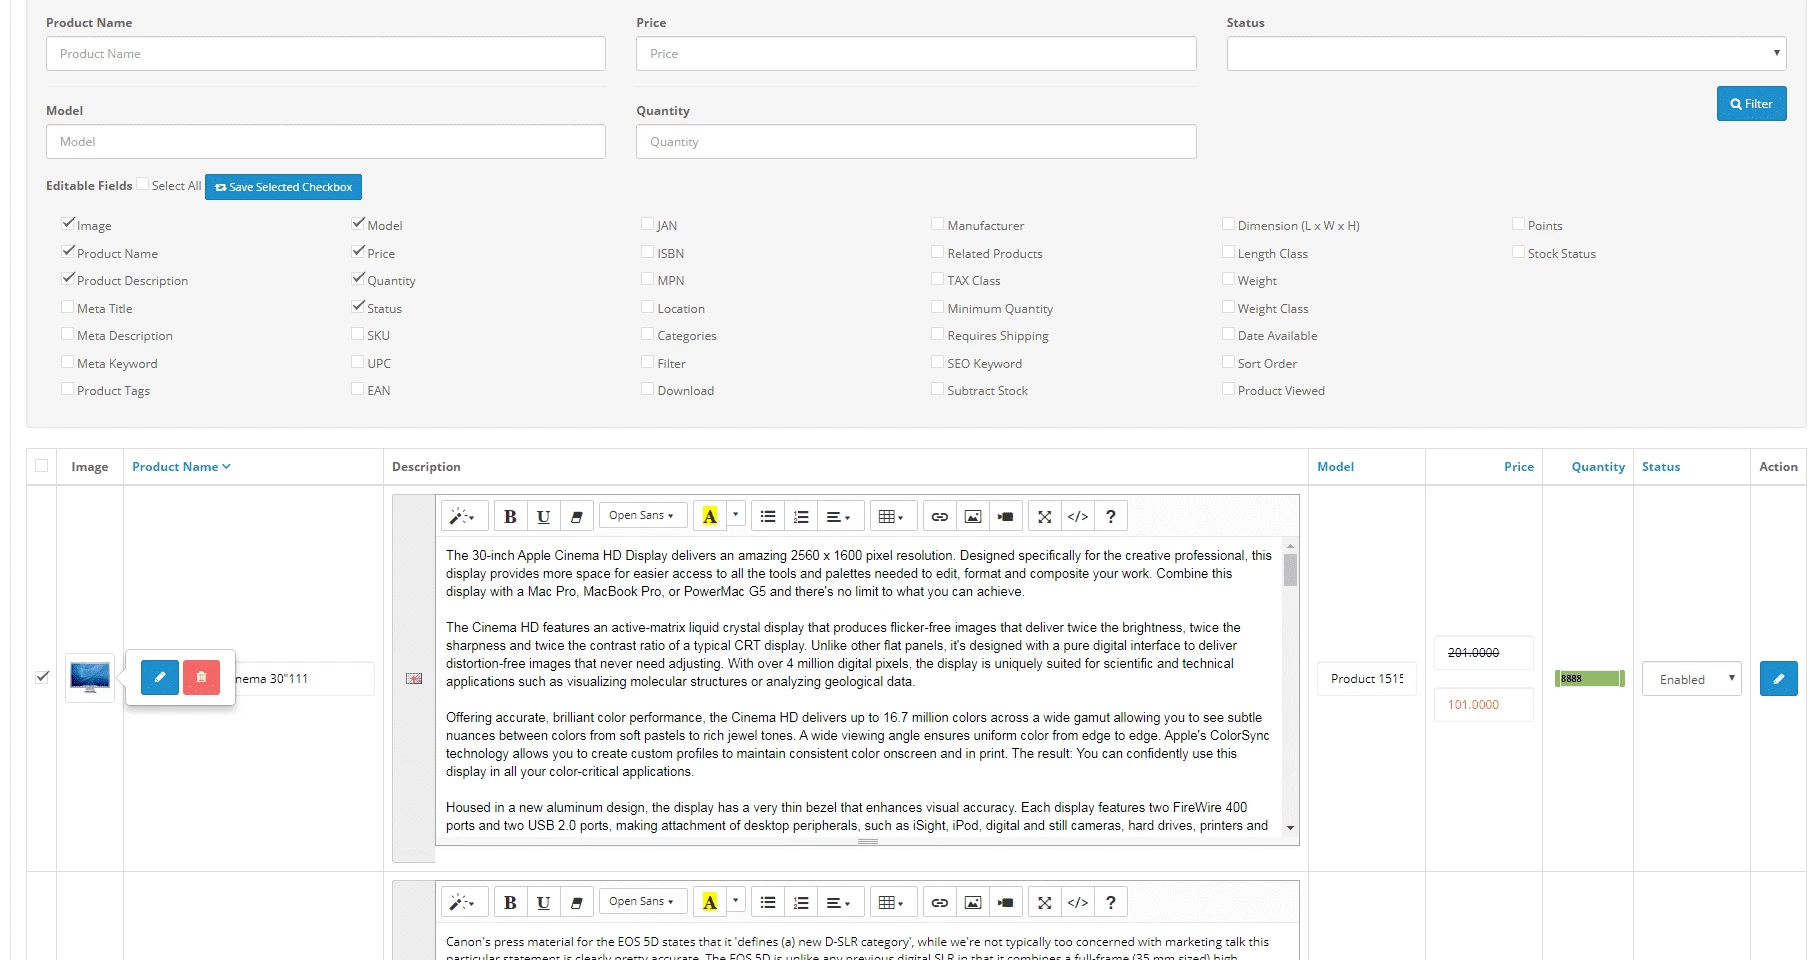The height and width of the screenshot is (960, 1817).
Task: Sort by Model column header
Action: pyautogui.click(x=1335, y=467)
